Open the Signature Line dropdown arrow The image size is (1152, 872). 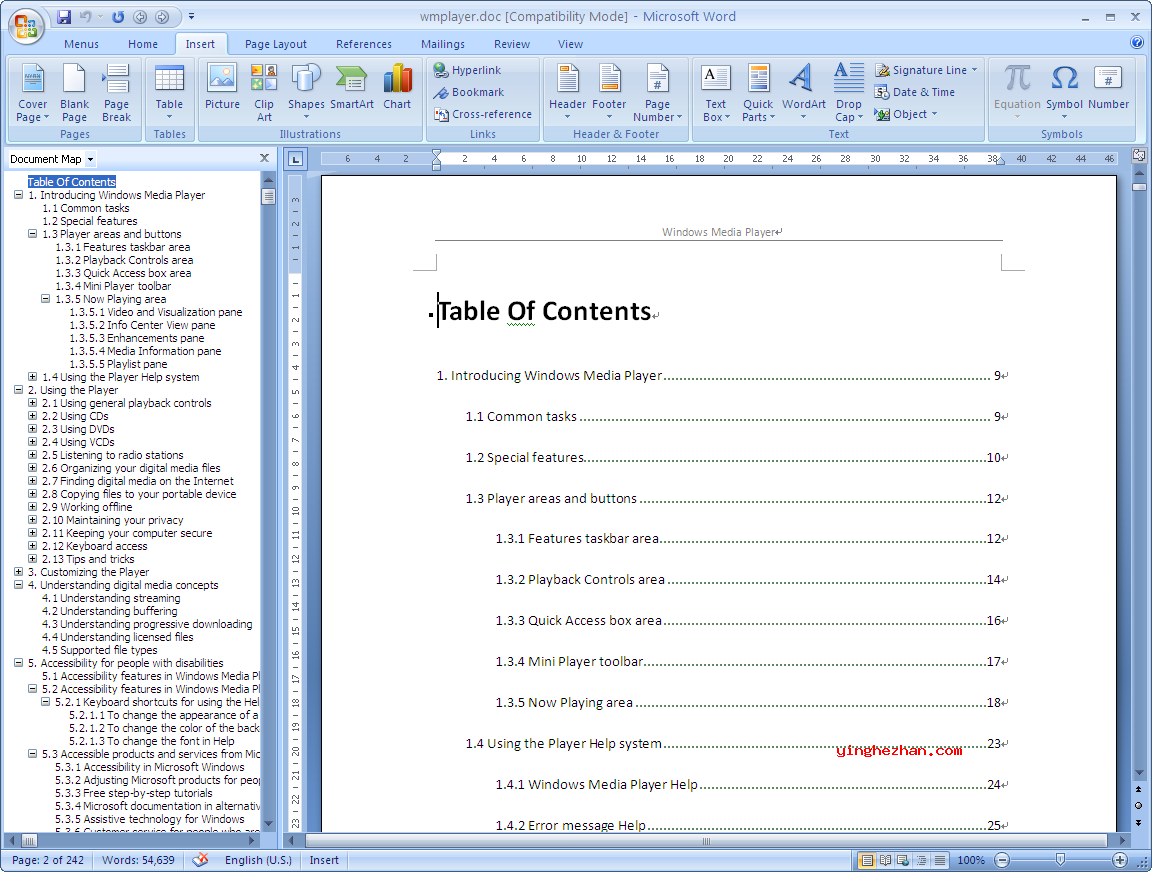[974, 70]
